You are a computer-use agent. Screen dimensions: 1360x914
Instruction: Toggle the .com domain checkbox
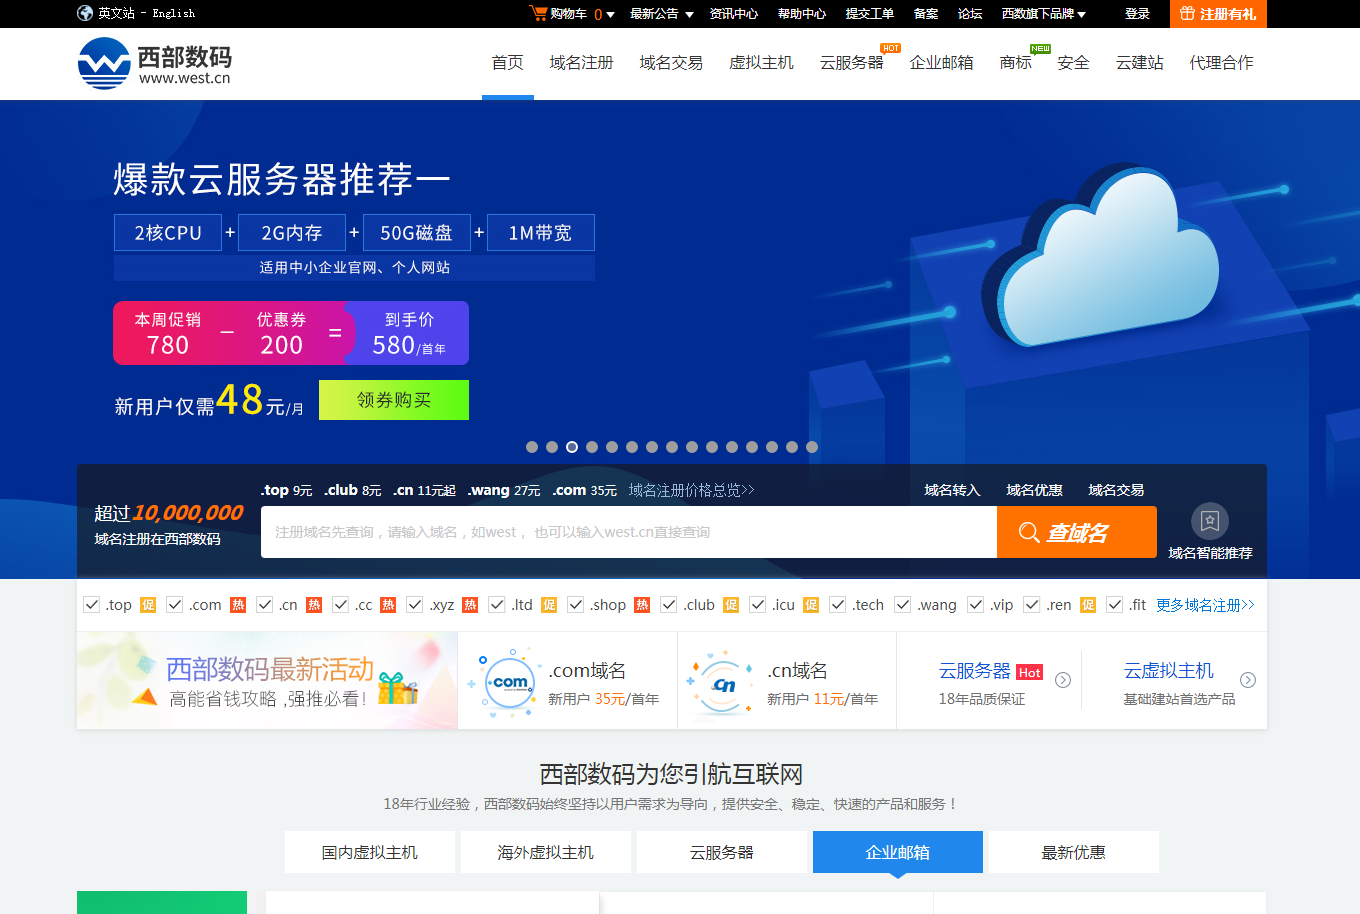click(175, 605)
